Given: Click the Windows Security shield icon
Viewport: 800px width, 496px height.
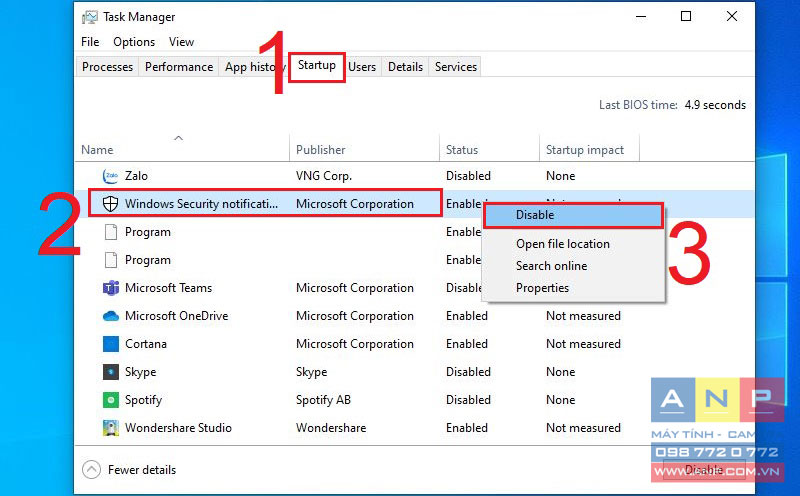Looking at the screenshot, I should coord(110,204).
